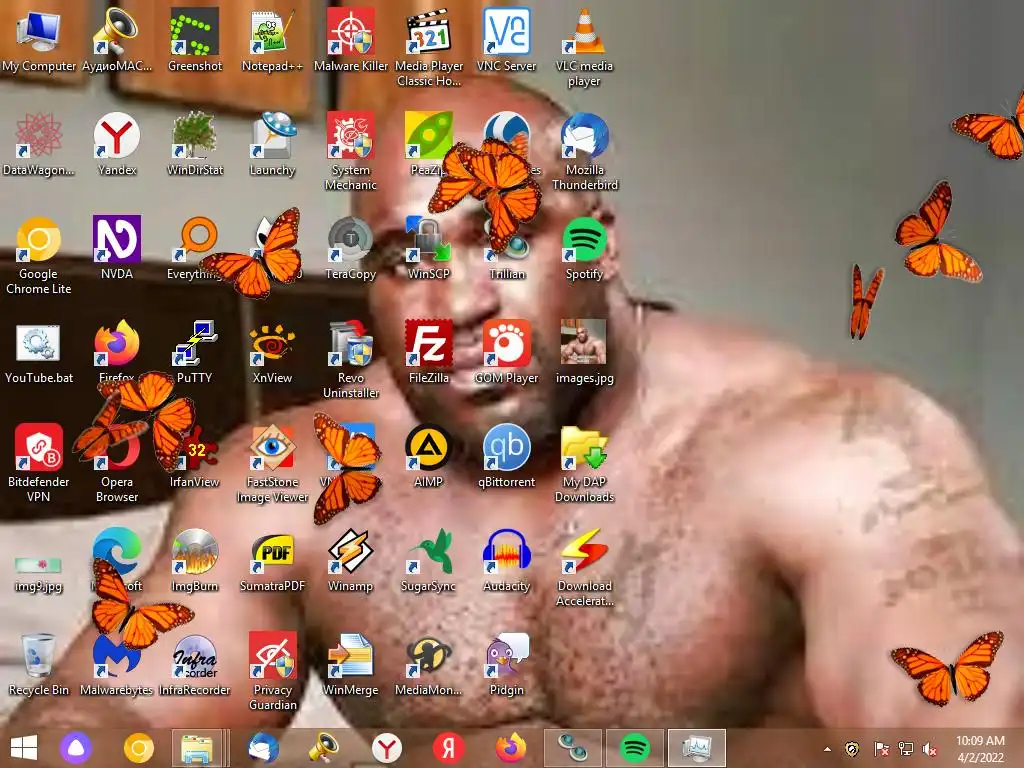Open File Explorer from the taskbar

pos(197,748)
